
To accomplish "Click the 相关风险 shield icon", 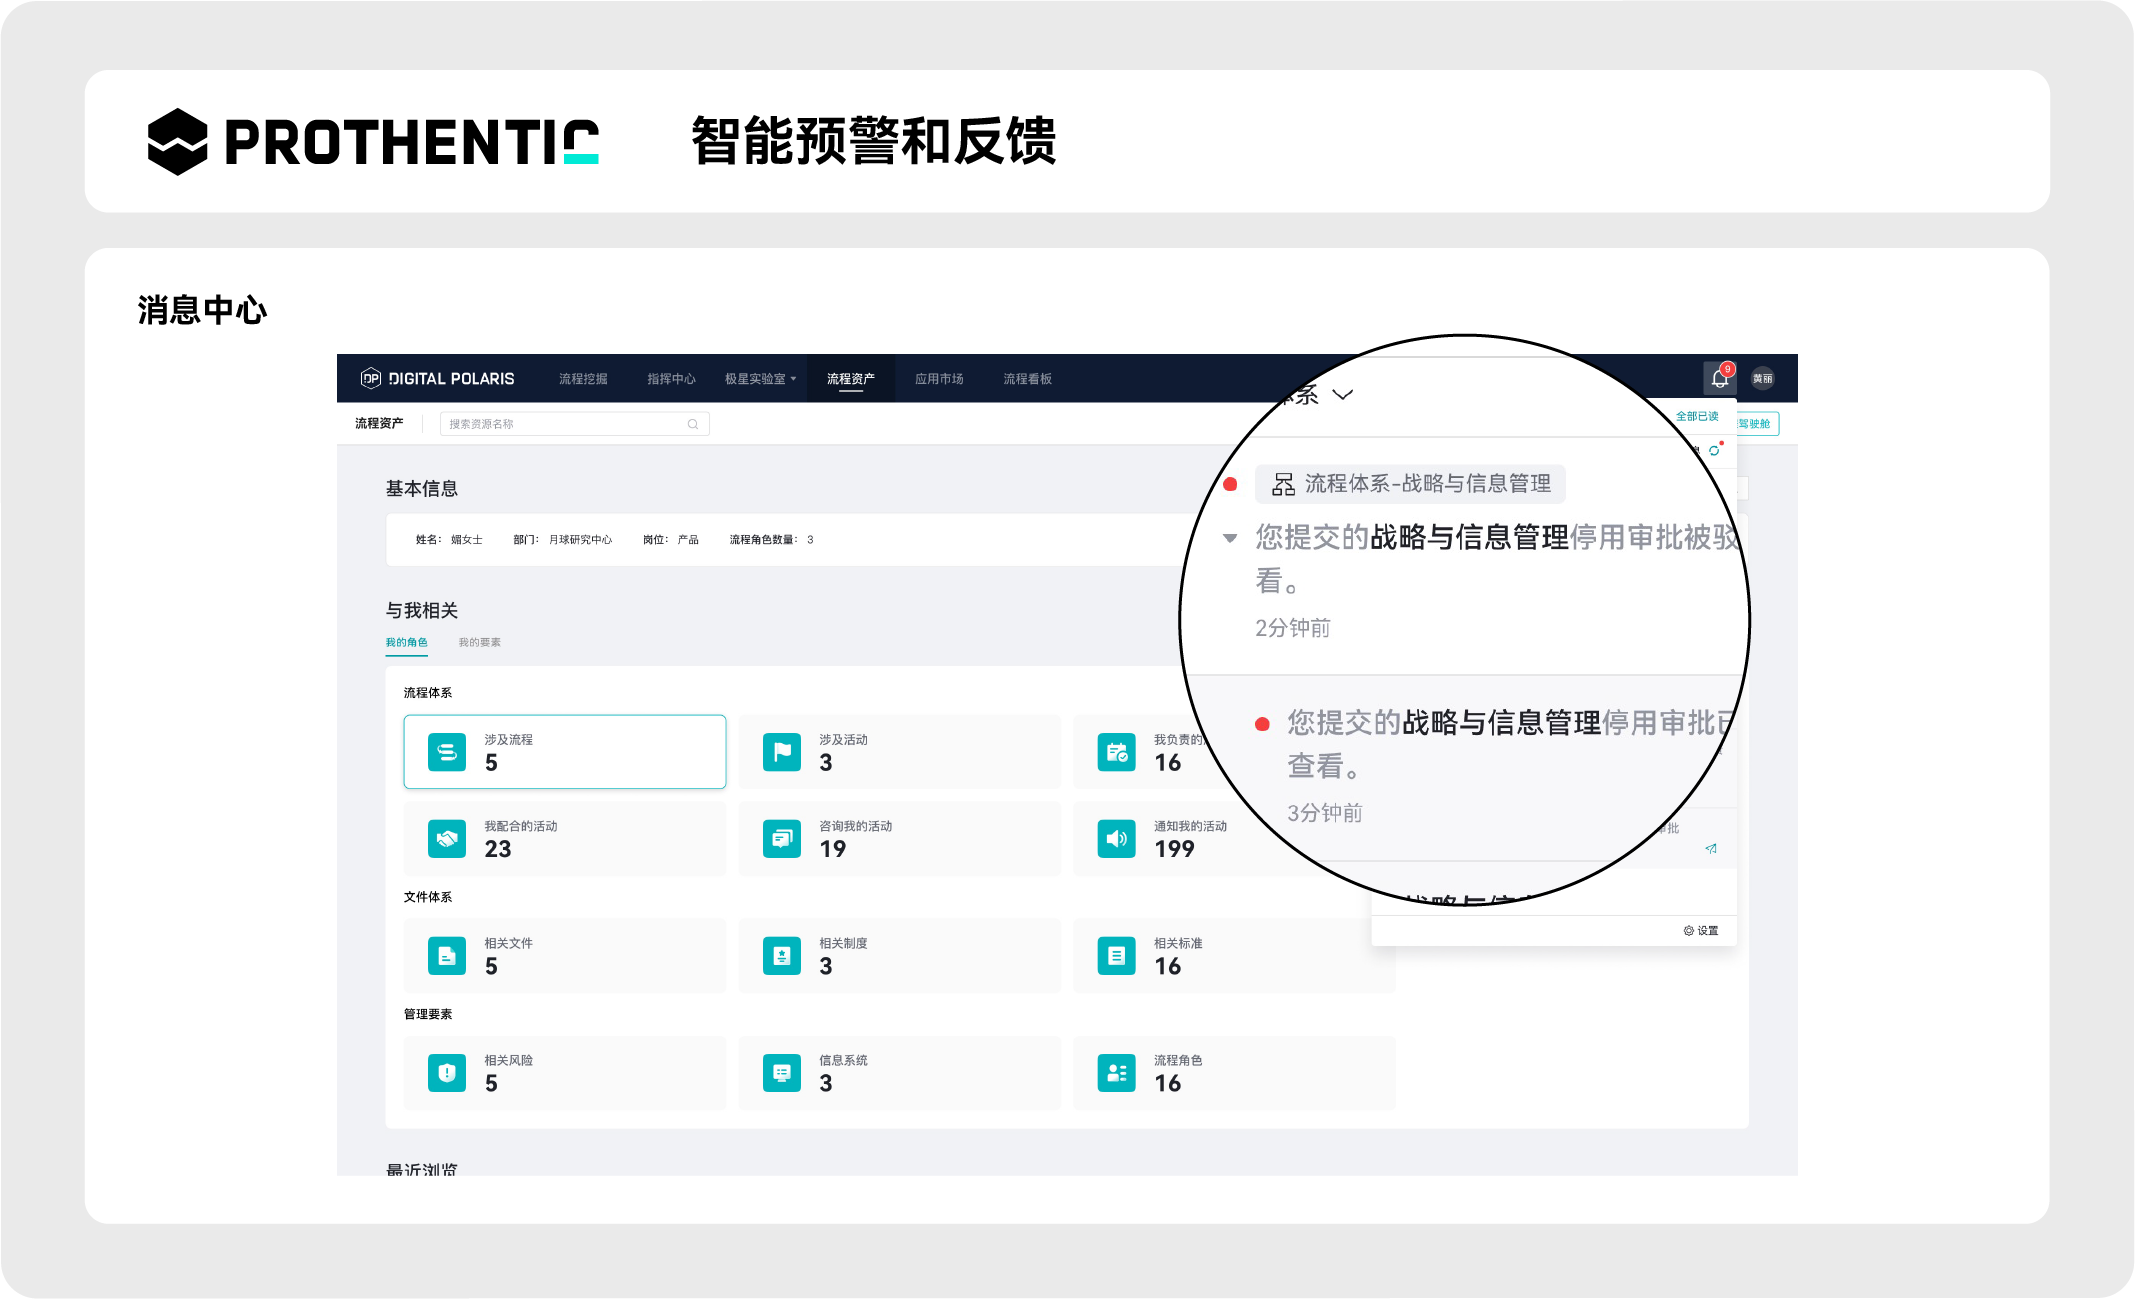I will click(x=447, y=1072).
